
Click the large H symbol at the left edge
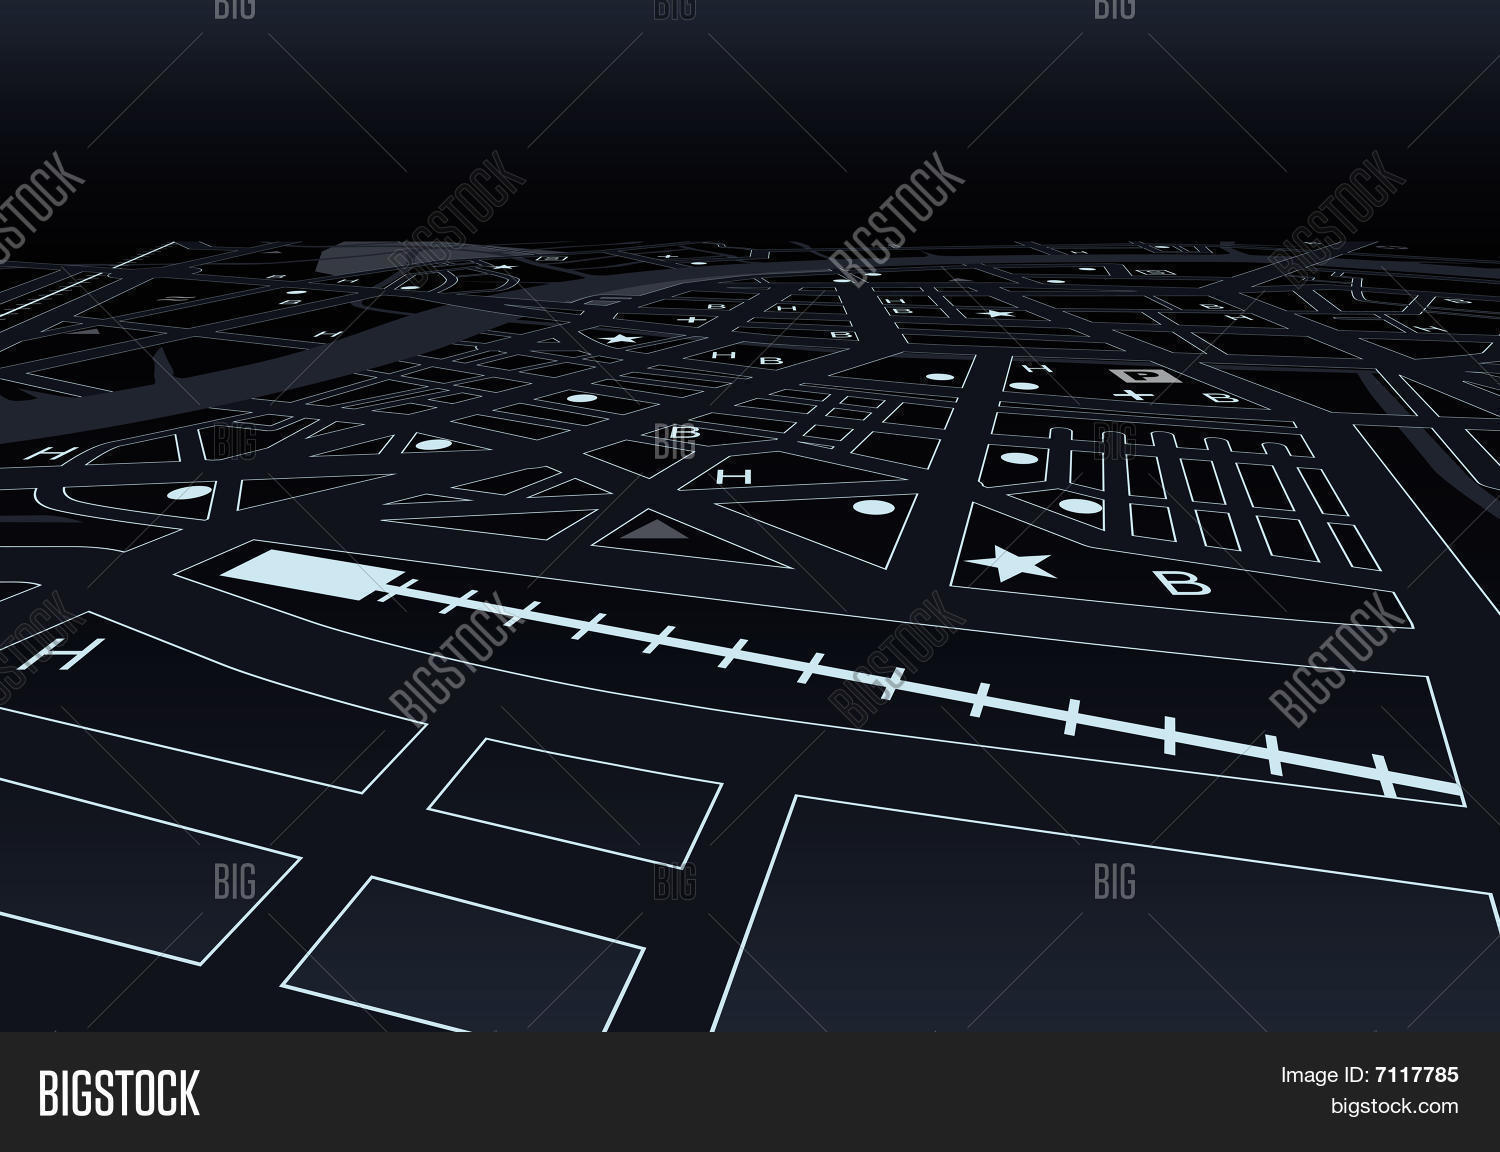point(63,654)
